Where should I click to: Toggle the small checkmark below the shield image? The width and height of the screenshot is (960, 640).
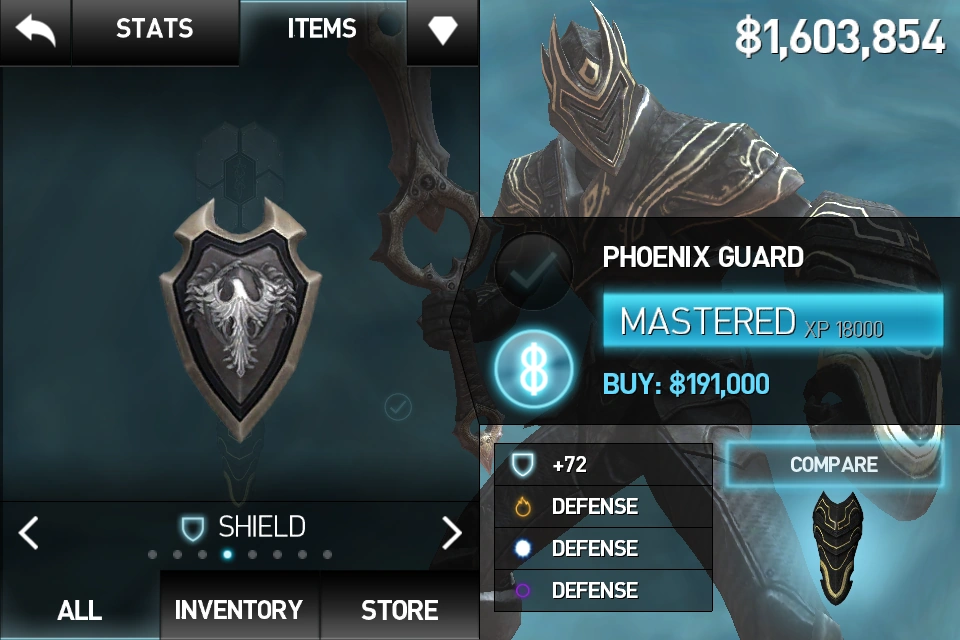click(x=398, y=407)
